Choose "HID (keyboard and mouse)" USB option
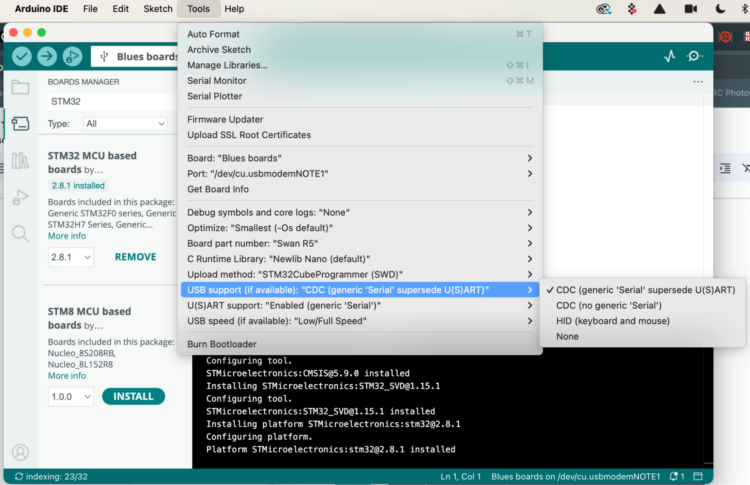Screen dimensions: 750x485 tap(612, 321)
